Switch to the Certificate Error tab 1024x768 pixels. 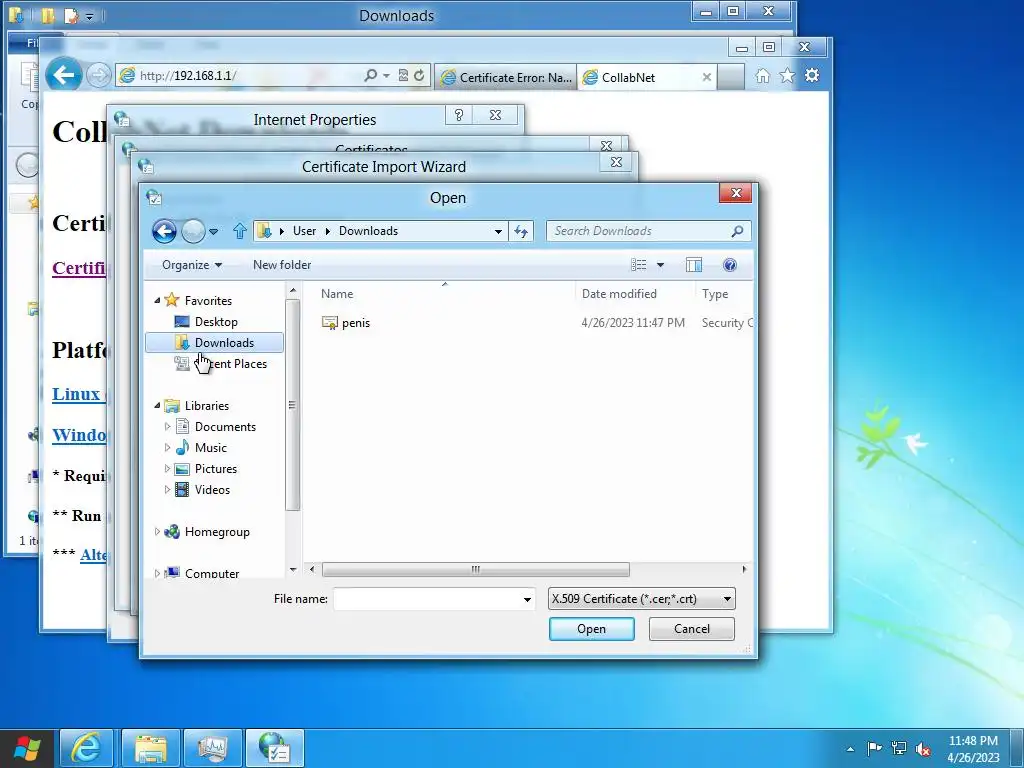coord(507,78)
